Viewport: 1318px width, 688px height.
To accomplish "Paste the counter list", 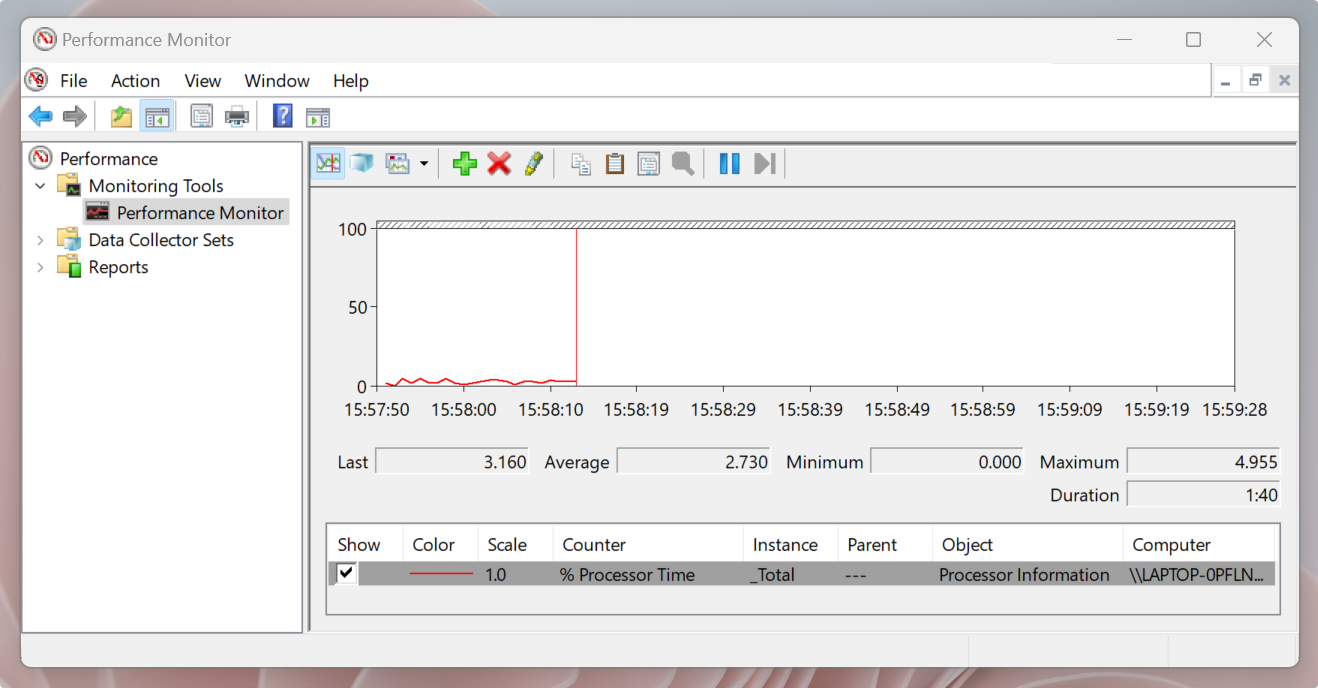I will (x=614, y=163).
